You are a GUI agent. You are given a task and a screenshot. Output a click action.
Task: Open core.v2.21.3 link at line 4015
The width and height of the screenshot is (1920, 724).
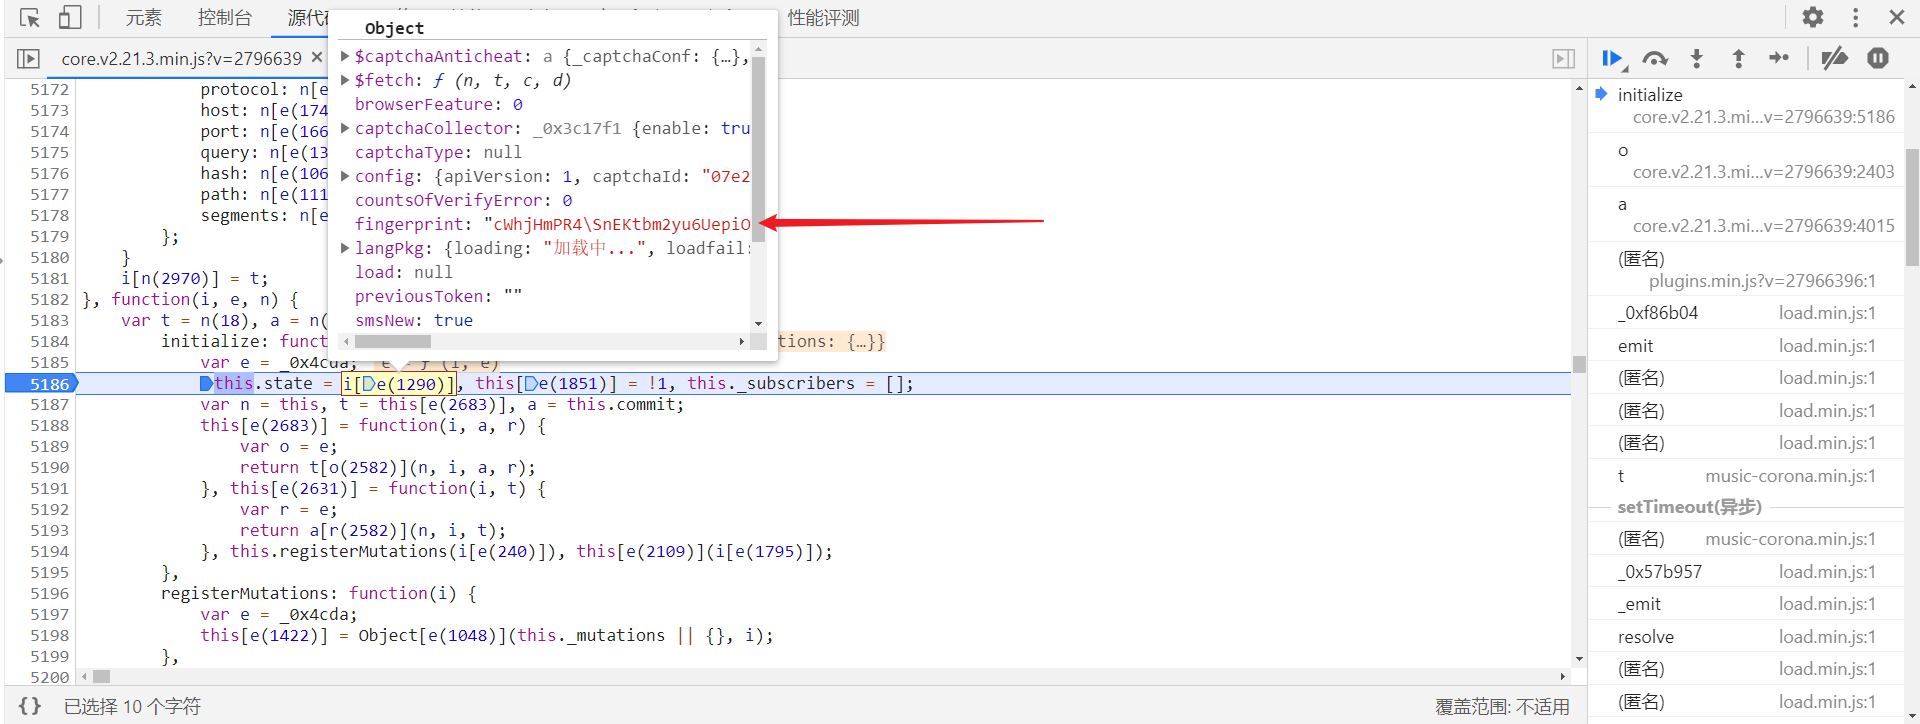1764,226
